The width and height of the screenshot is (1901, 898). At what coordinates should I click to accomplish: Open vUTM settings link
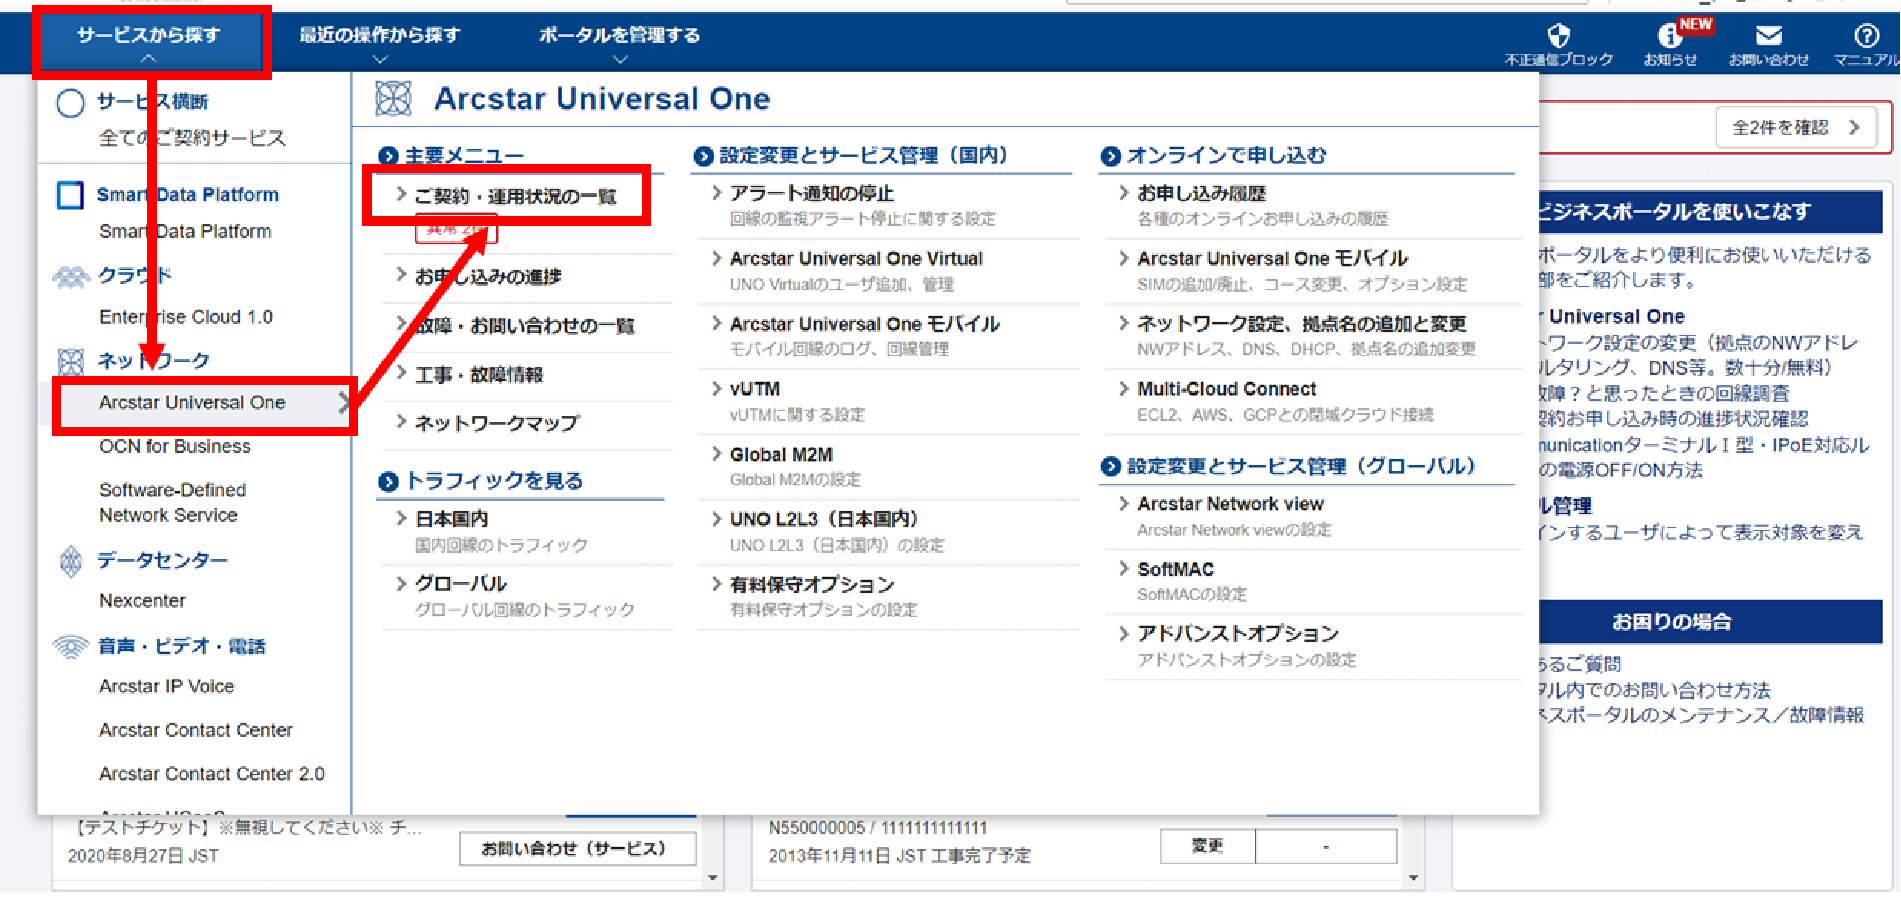[755, 389]
